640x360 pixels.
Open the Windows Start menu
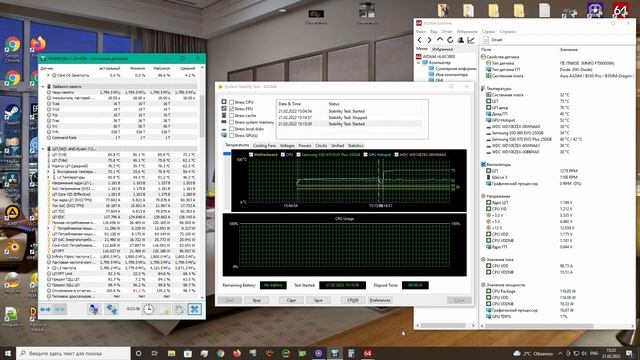8,353
